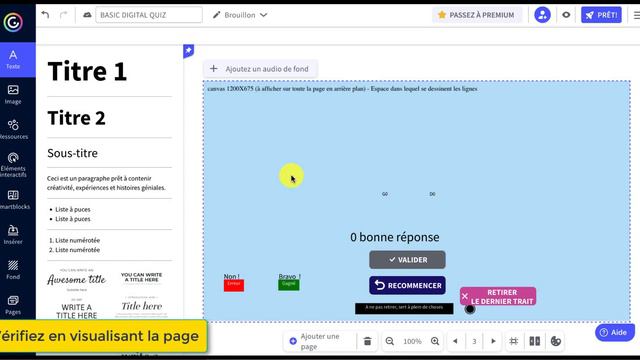The image size is (640, 360).
Task: Open the Fond background panel
Action: 13,270
